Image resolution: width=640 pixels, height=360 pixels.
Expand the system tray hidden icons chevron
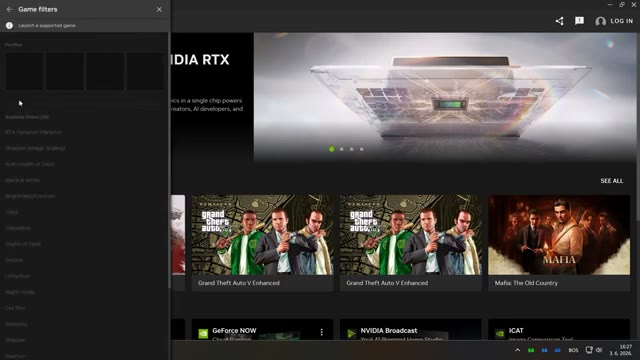(x=518, y=350)
